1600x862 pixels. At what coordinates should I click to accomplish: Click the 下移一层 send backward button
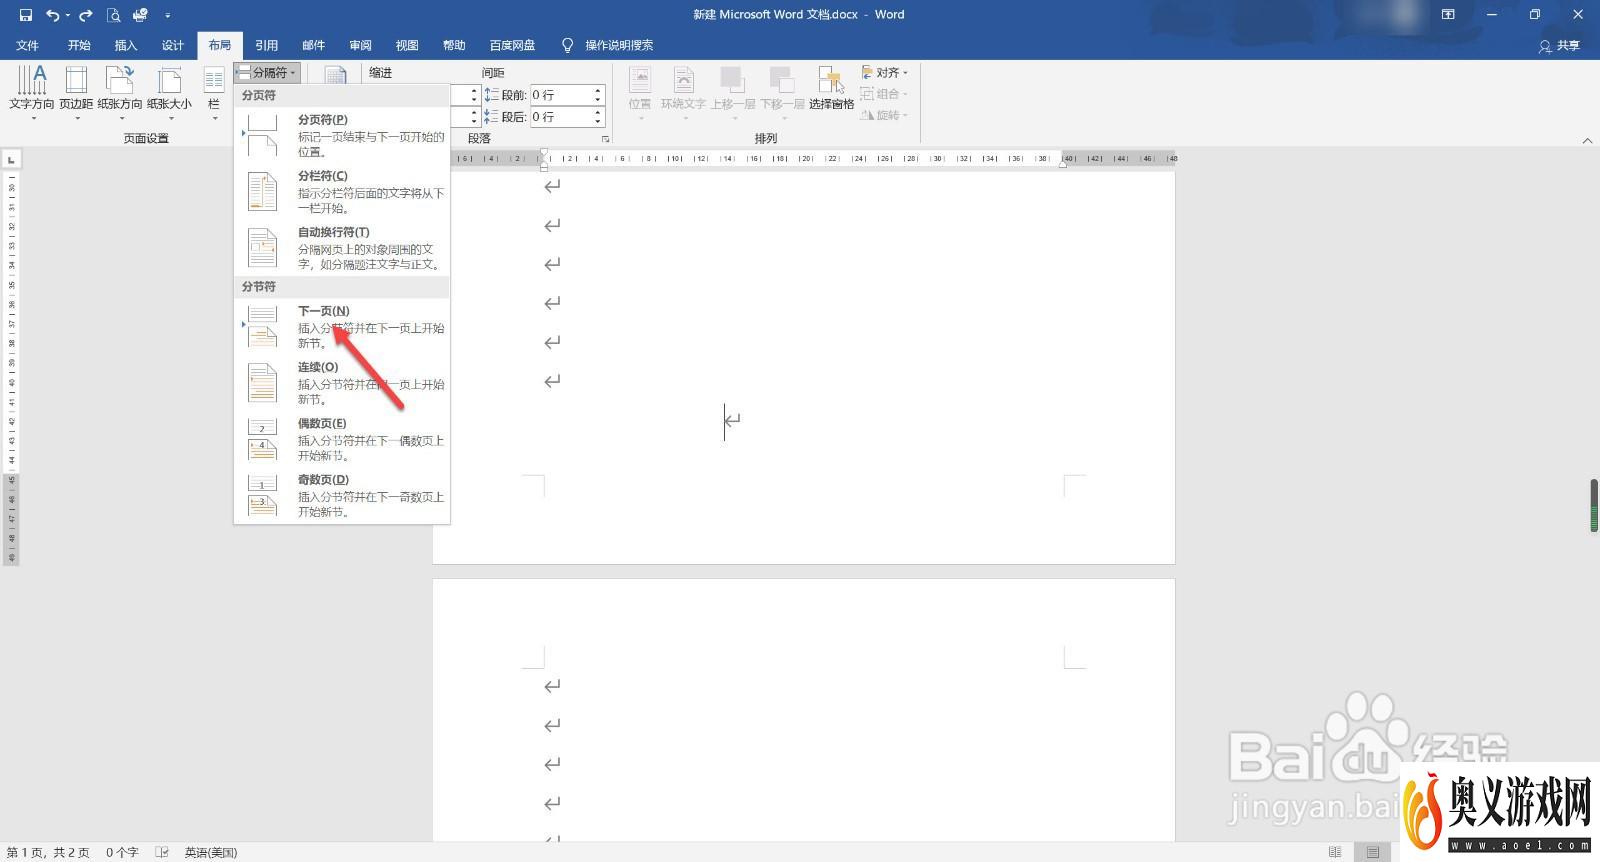tap(782, 92)
